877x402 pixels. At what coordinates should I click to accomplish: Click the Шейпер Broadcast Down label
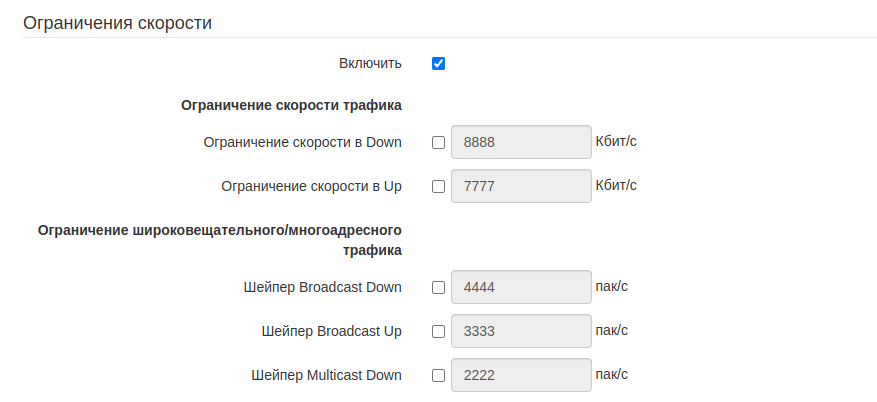[x=322, y=288]
